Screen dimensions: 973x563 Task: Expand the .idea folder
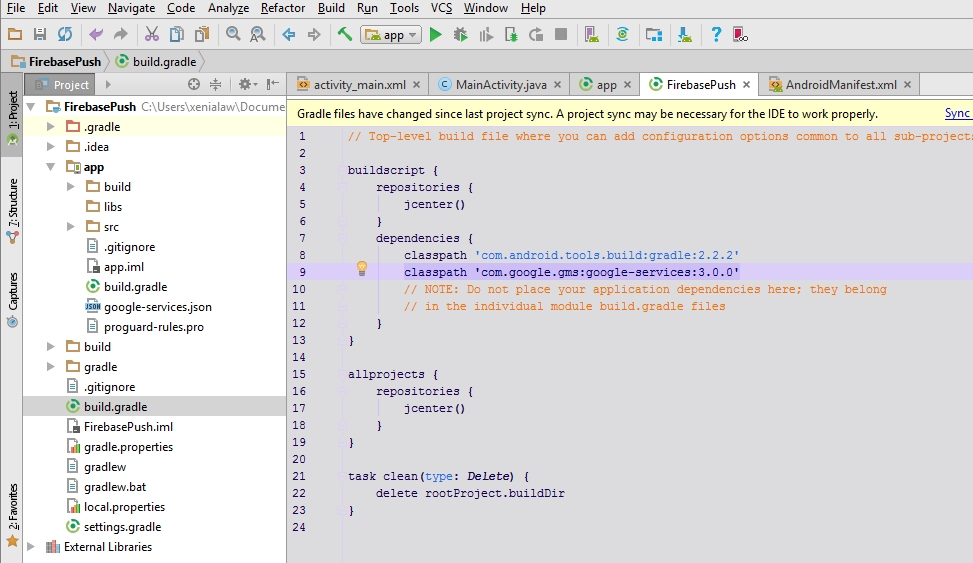pos(51,146)
